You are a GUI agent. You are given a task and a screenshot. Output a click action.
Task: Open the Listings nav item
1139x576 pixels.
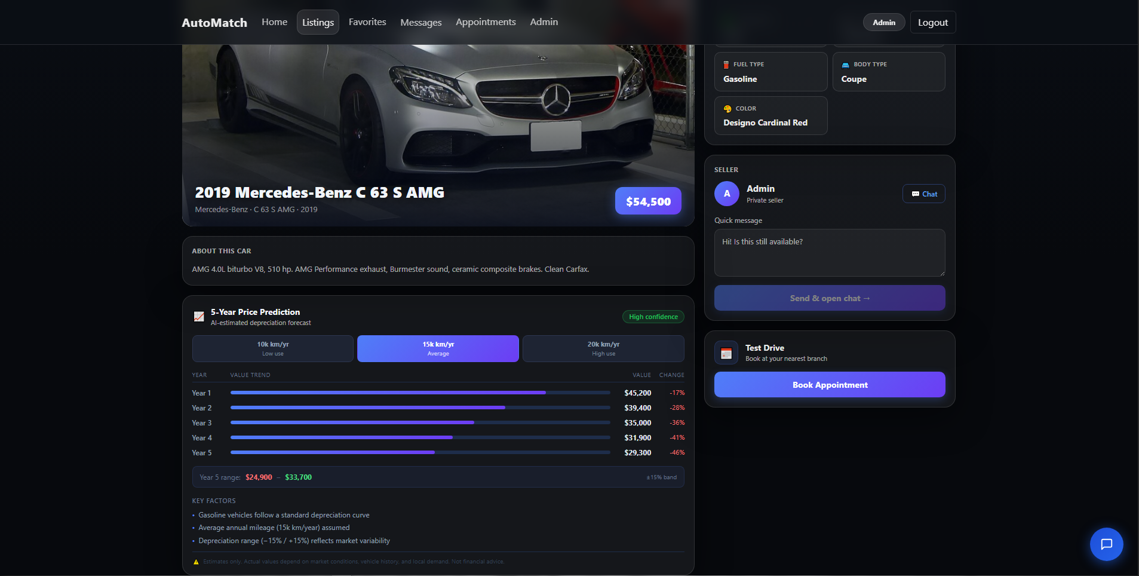(318, 23)
